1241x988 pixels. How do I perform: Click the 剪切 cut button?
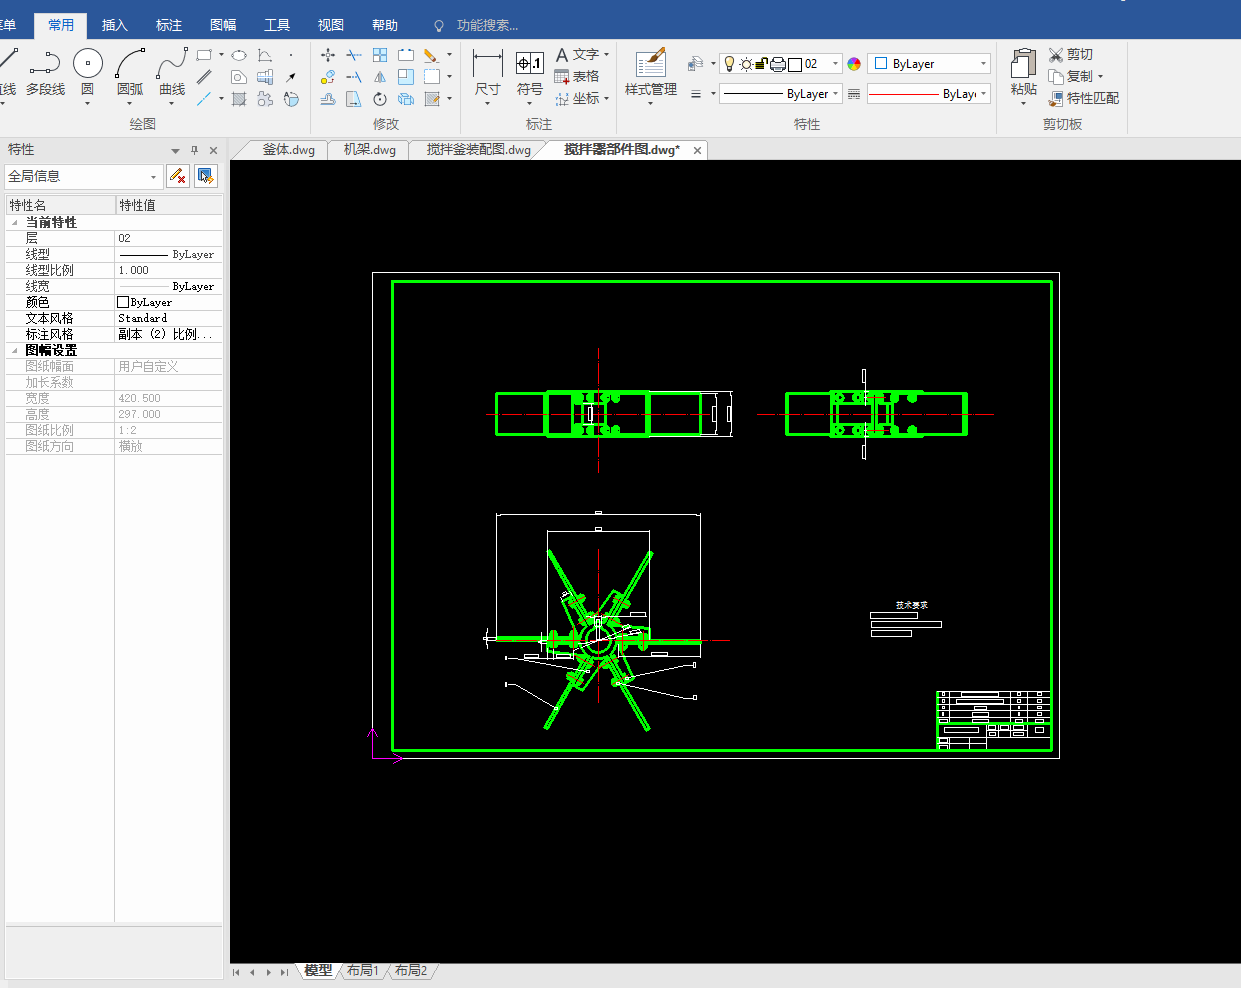(x=1071, y=55)
